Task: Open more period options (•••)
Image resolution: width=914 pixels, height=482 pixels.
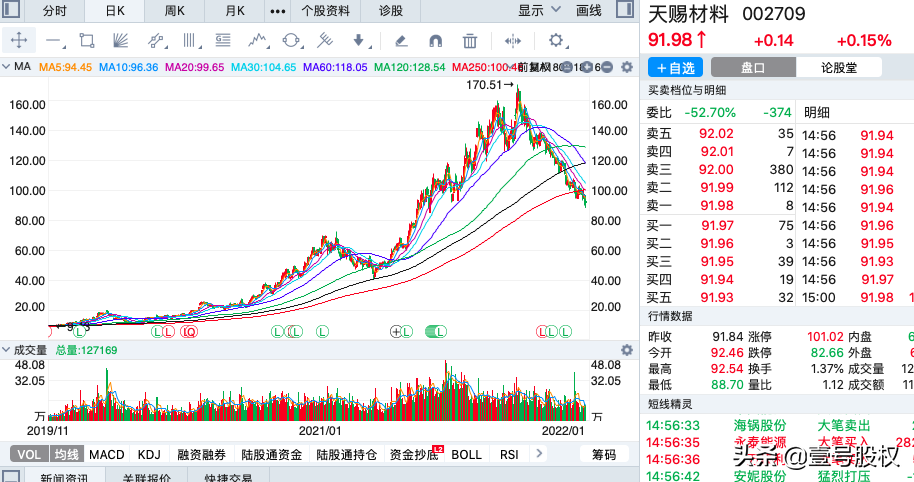Action: coord(278,11)
